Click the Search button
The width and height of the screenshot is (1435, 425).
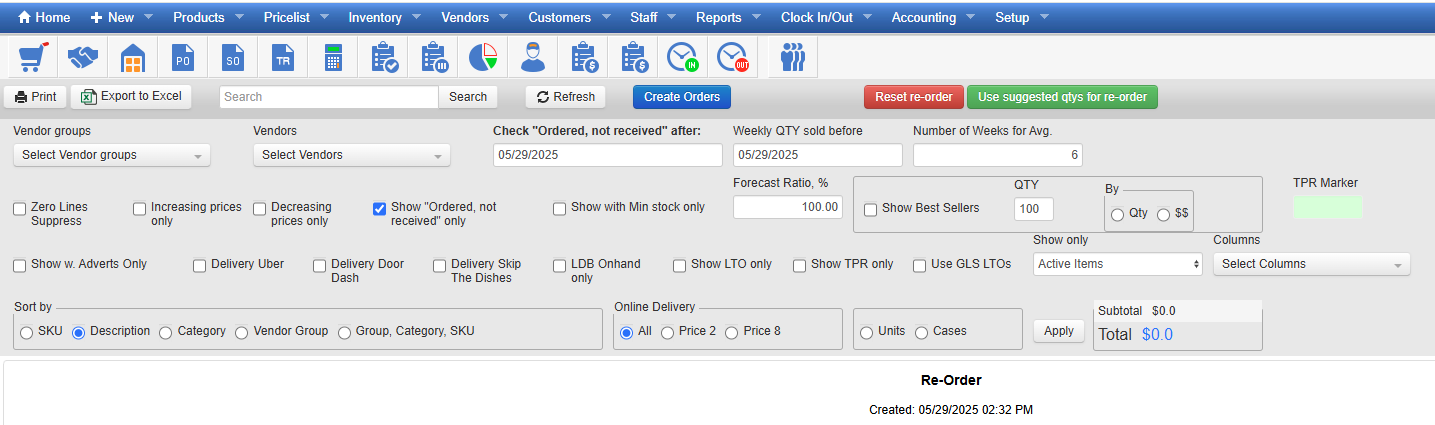click(468, 97)
